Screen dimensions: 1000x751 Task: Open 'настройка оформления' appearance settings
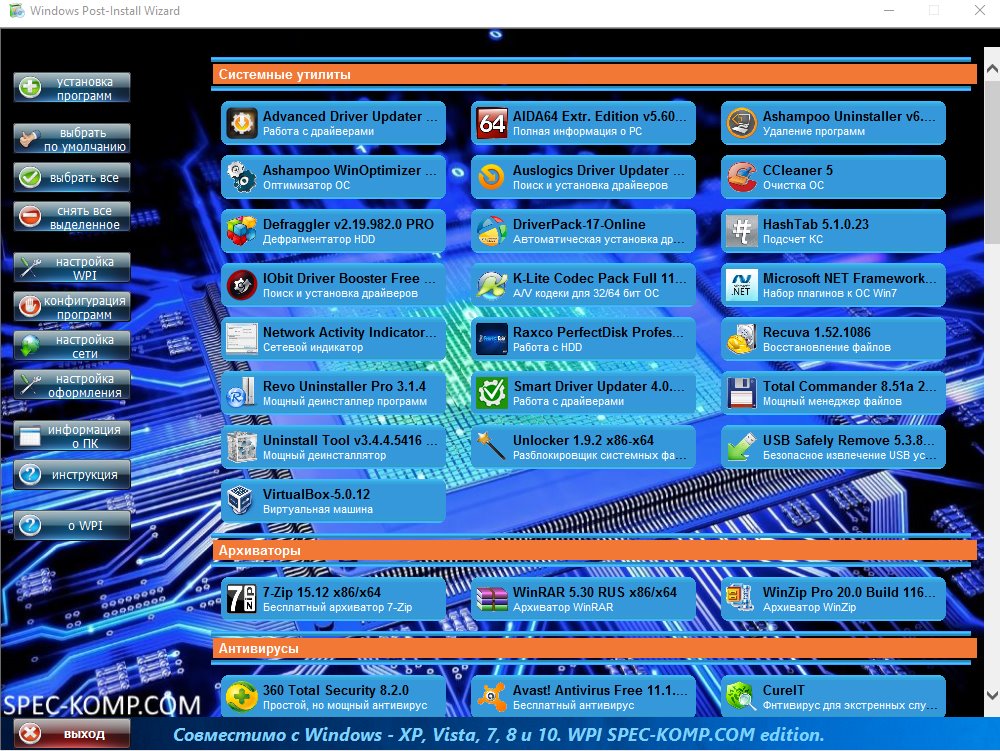[x=72, y=385]
